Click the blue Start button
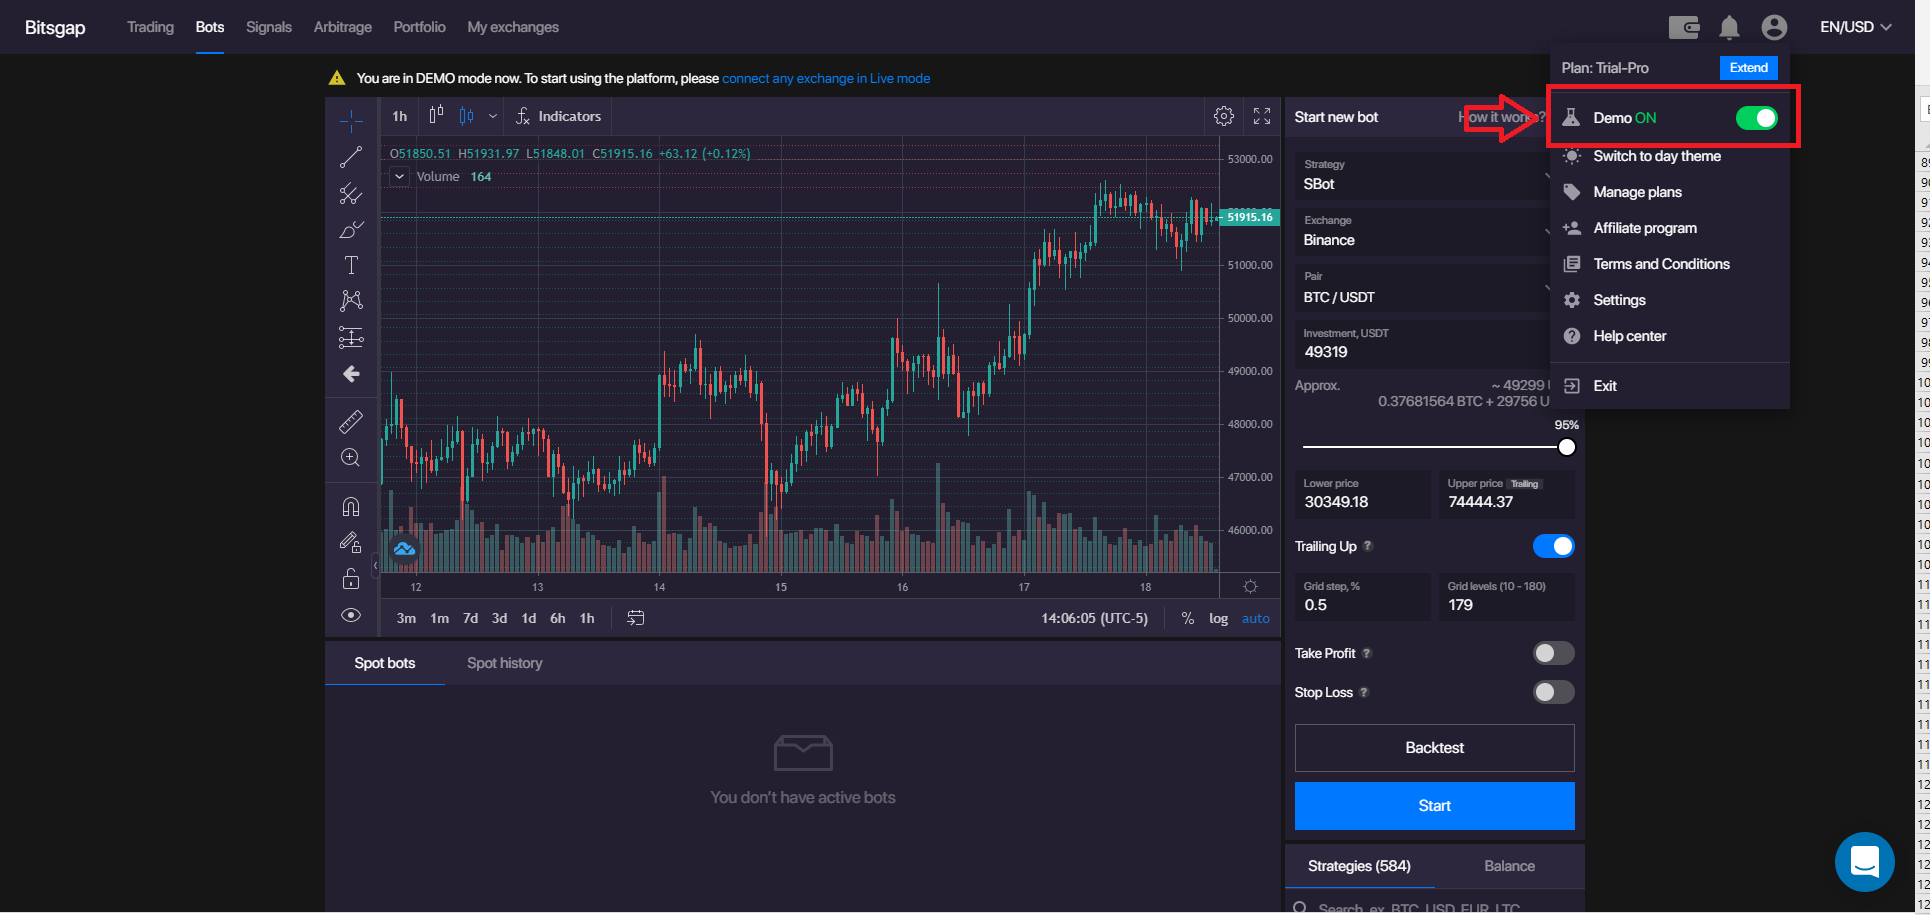This screenshot has height=915, width=1930. [x=1434, y=806]
